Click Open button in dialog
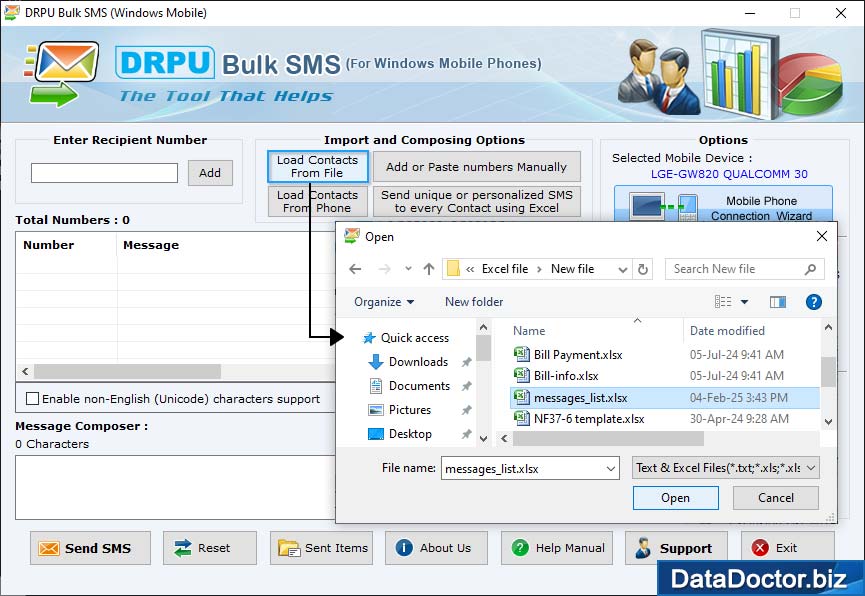The width and height of the screenshot is (865, 596). [676, 498]
